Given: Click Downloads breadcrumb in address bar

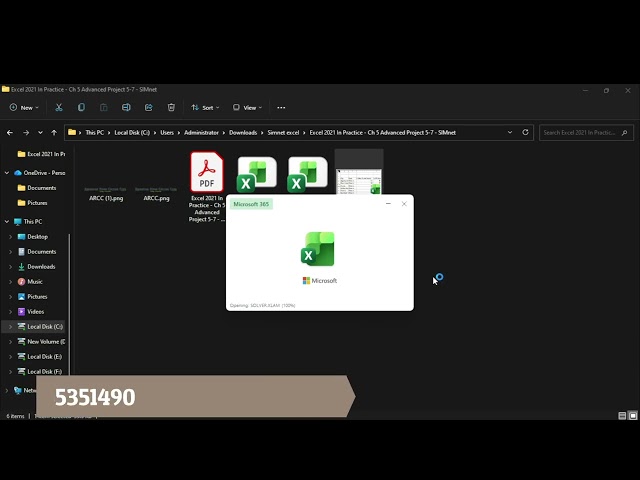Looking at the screenshot, I should 243,133.
